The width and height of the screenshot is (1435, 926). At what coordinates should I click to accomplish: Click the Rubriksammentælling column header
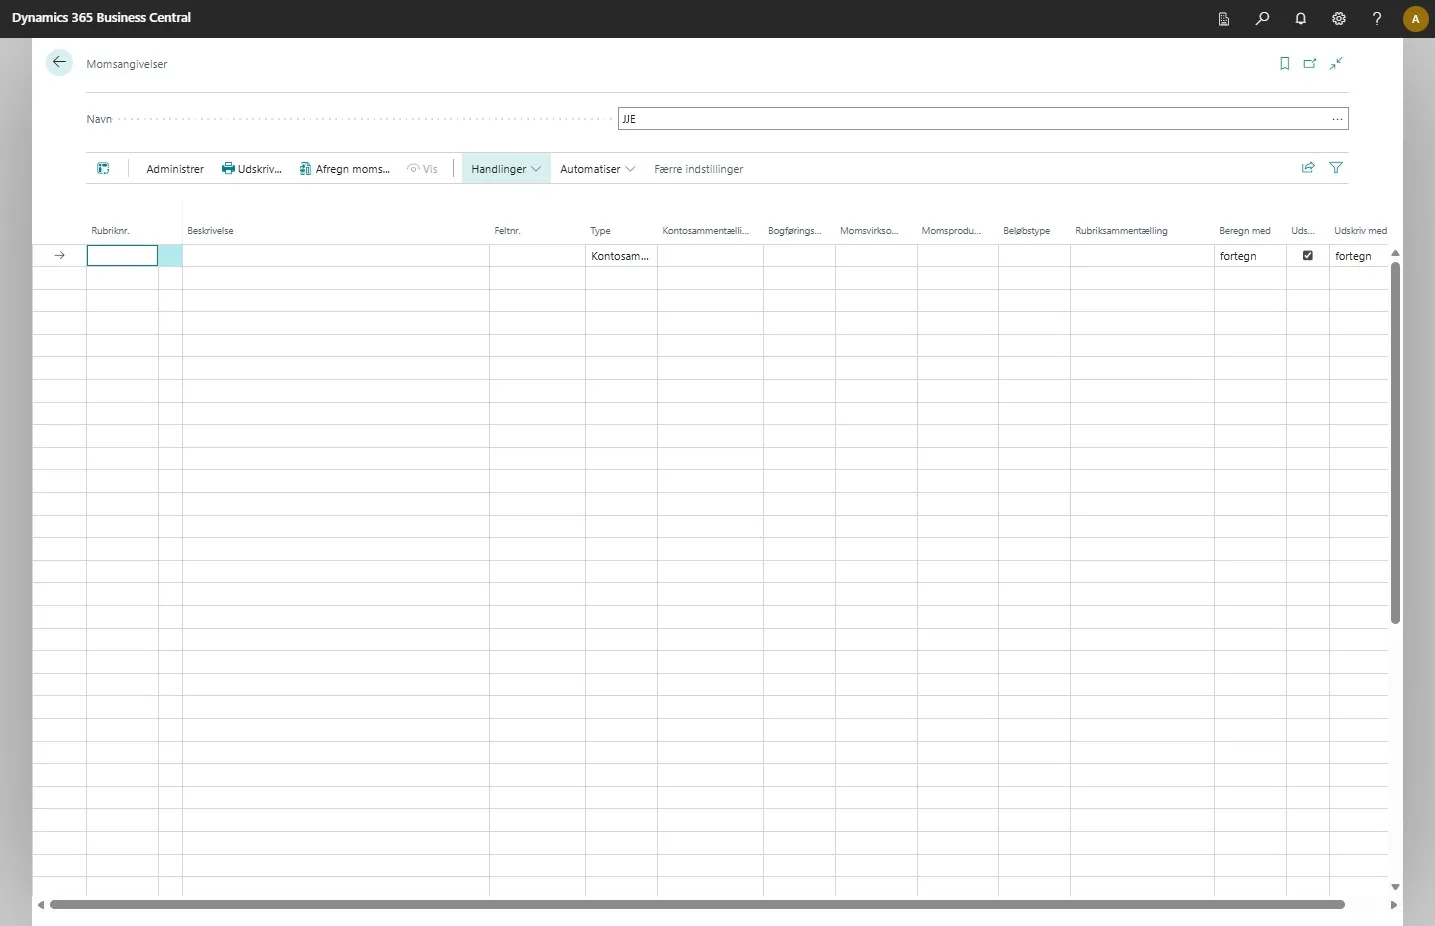[1121, 231]
